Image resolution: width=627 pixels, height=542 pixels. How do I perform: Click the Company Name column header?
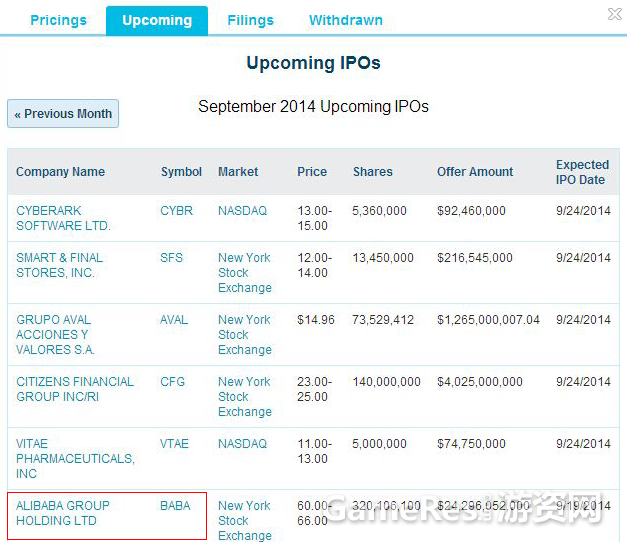pos(60,172)
